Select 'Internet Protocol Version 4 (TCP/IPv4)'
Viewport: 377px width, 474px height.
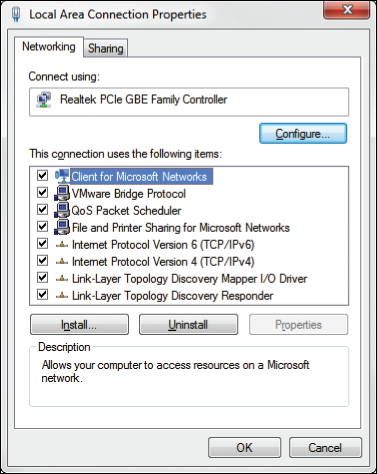point(163,262)
